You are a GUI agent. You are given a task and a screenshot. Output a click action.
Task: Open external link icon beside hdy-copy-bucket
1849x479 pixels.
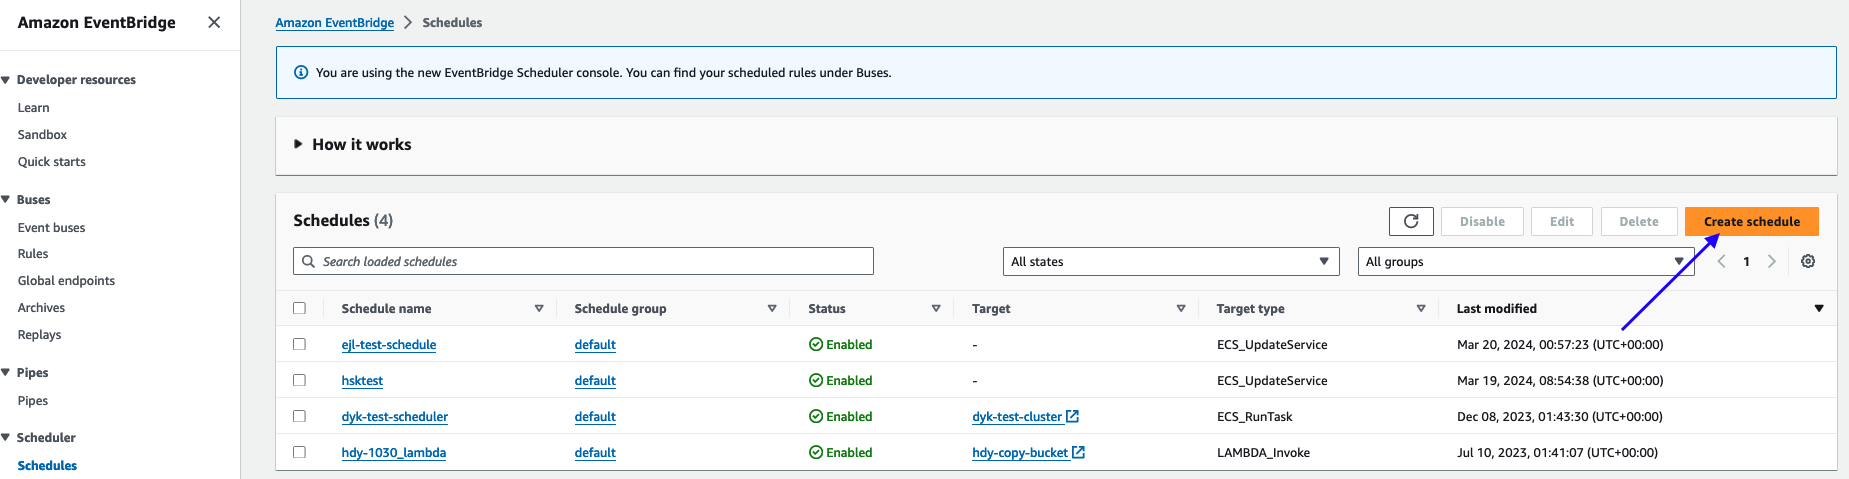click(x=1078, y=452)
